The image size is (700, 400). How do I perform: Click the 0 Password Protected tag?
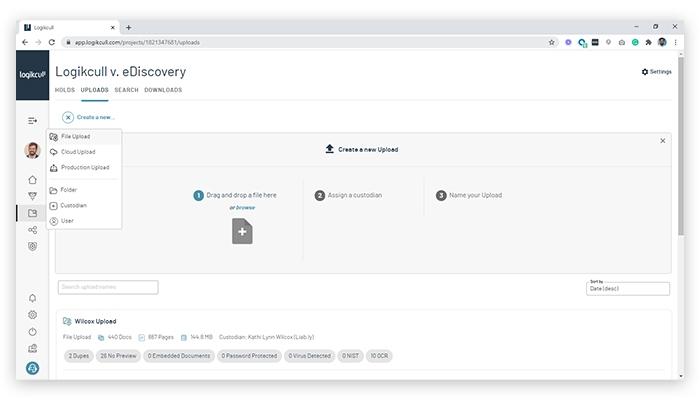[x=249, y=356]
